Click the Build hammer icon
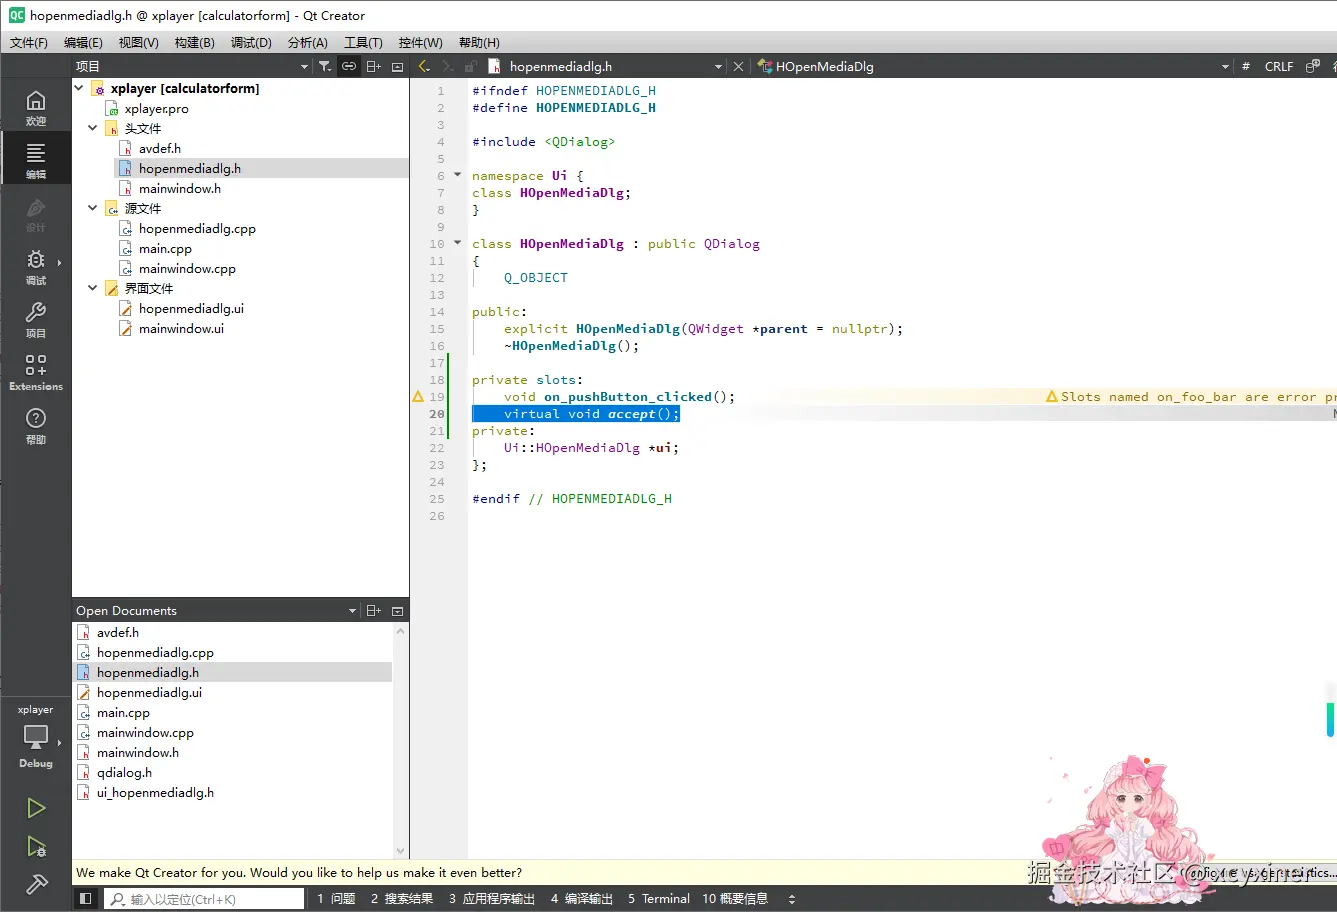The height and width of the screenshot is (912, 1337). click(36, 884)
